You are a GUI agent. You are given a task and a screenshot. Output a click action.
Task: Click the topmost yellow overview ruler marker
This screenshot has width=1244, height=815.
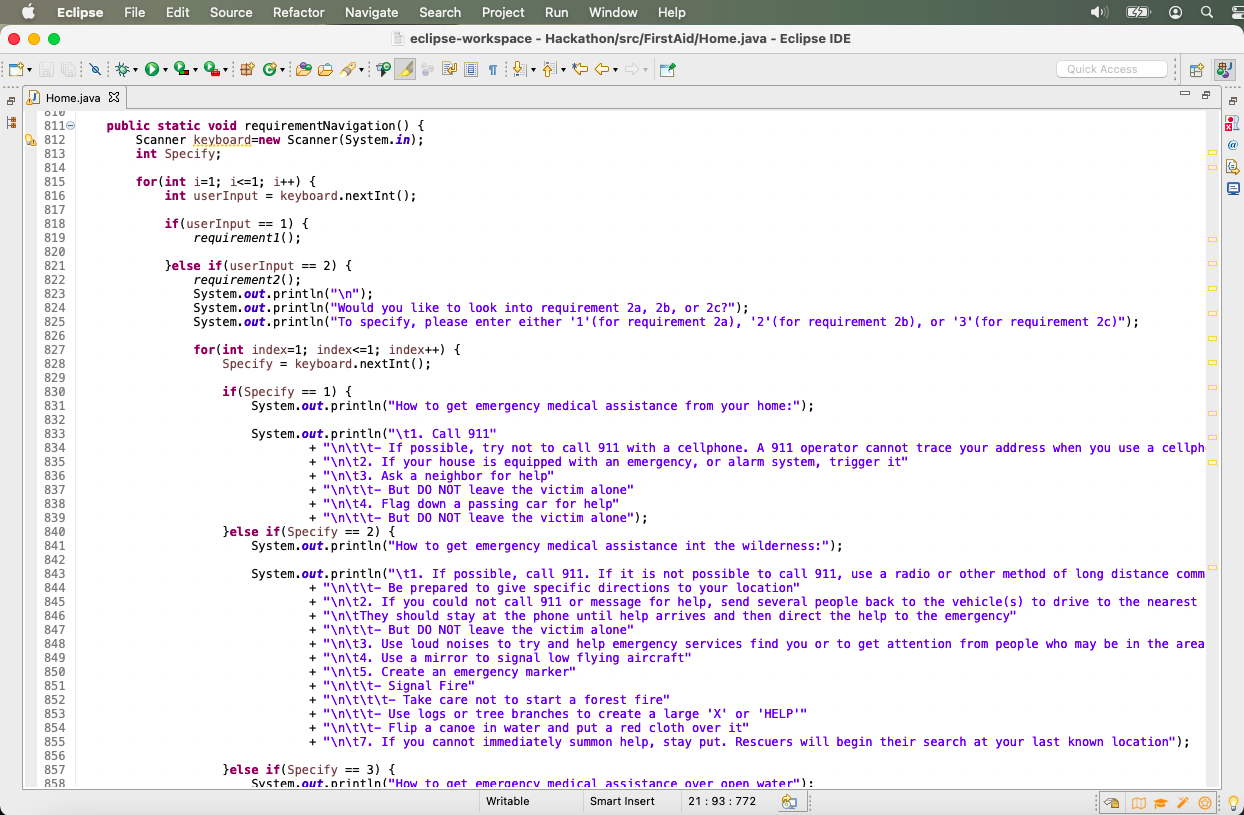click(1212, 152)
